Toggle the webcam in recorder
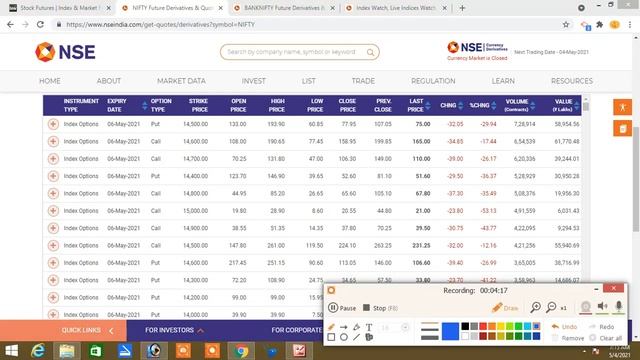The image size is (640, 360). [x=586, y=307]
